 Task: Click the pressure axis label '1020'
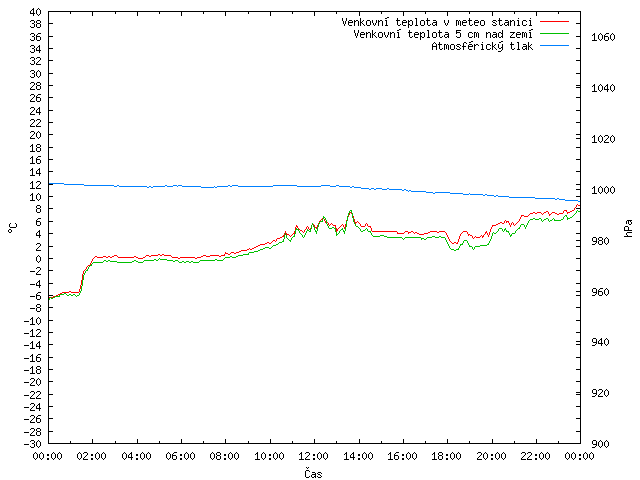[x=603, y=139]
